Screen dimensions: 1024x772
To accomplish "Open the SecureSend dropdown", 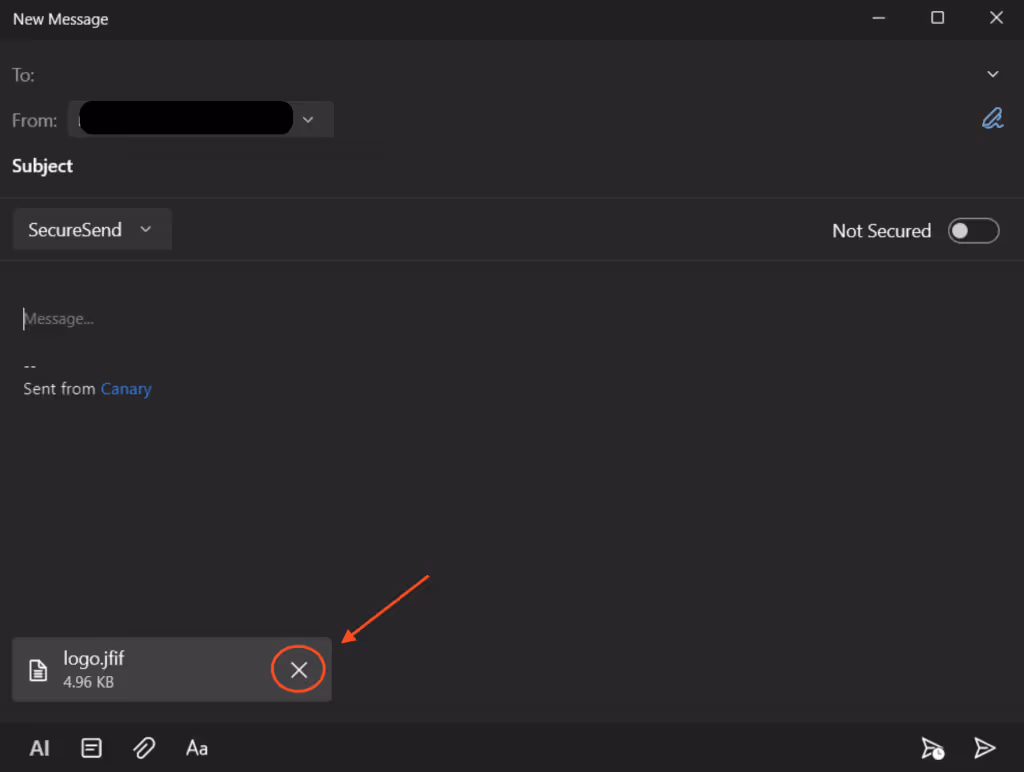I will coord(91,230).
